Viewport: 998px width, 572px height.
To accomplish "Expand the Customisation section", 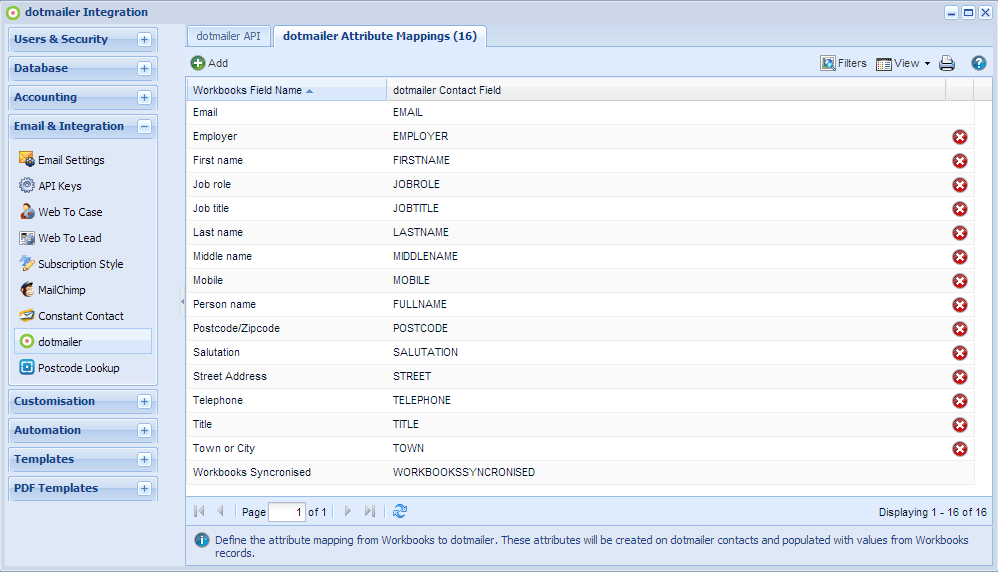I will click(x=144, y=401).
